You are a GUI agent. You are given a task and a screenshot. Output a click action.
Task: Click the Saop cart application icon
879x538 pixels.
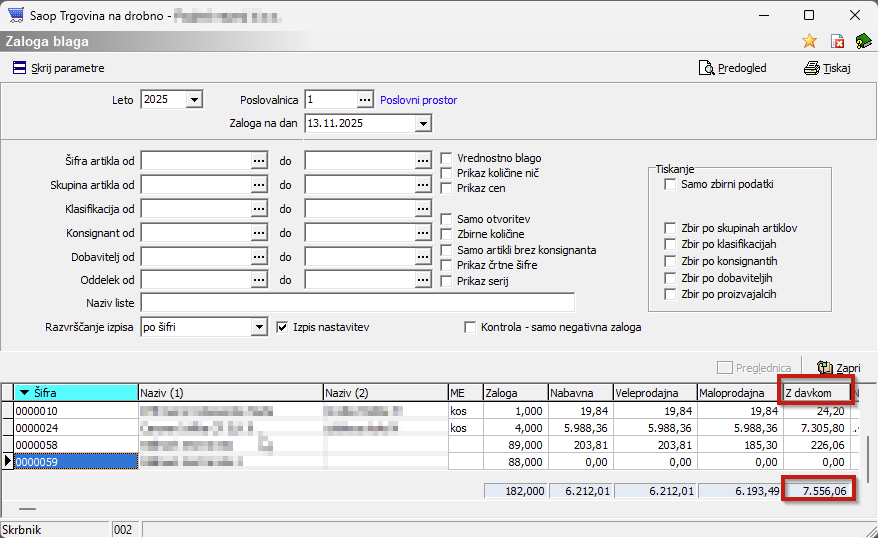click(16, 15)
